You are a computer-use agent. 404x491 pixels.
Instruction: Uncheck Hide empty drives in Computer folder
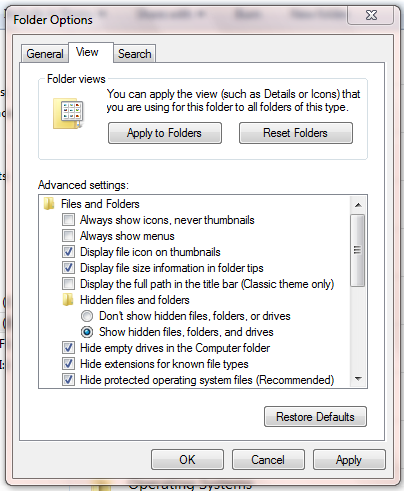tap(69, 348)
